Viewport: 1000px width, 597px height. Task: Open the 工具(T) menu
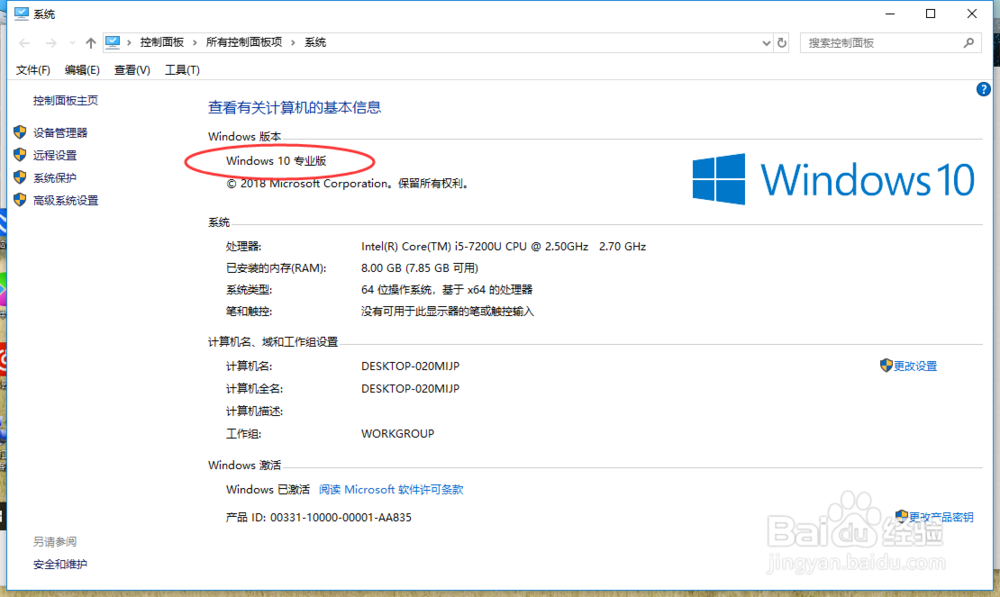(182, 70)
